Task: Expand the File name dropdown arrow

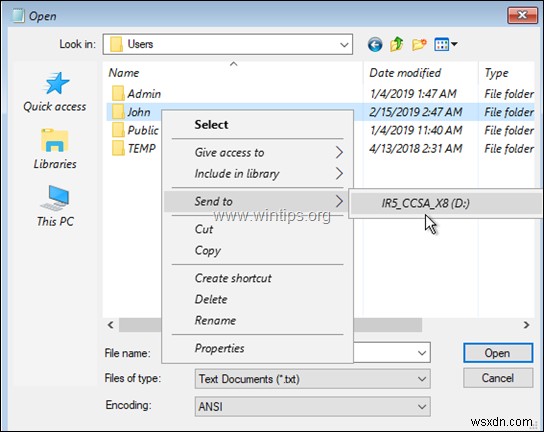Action: 422,353
